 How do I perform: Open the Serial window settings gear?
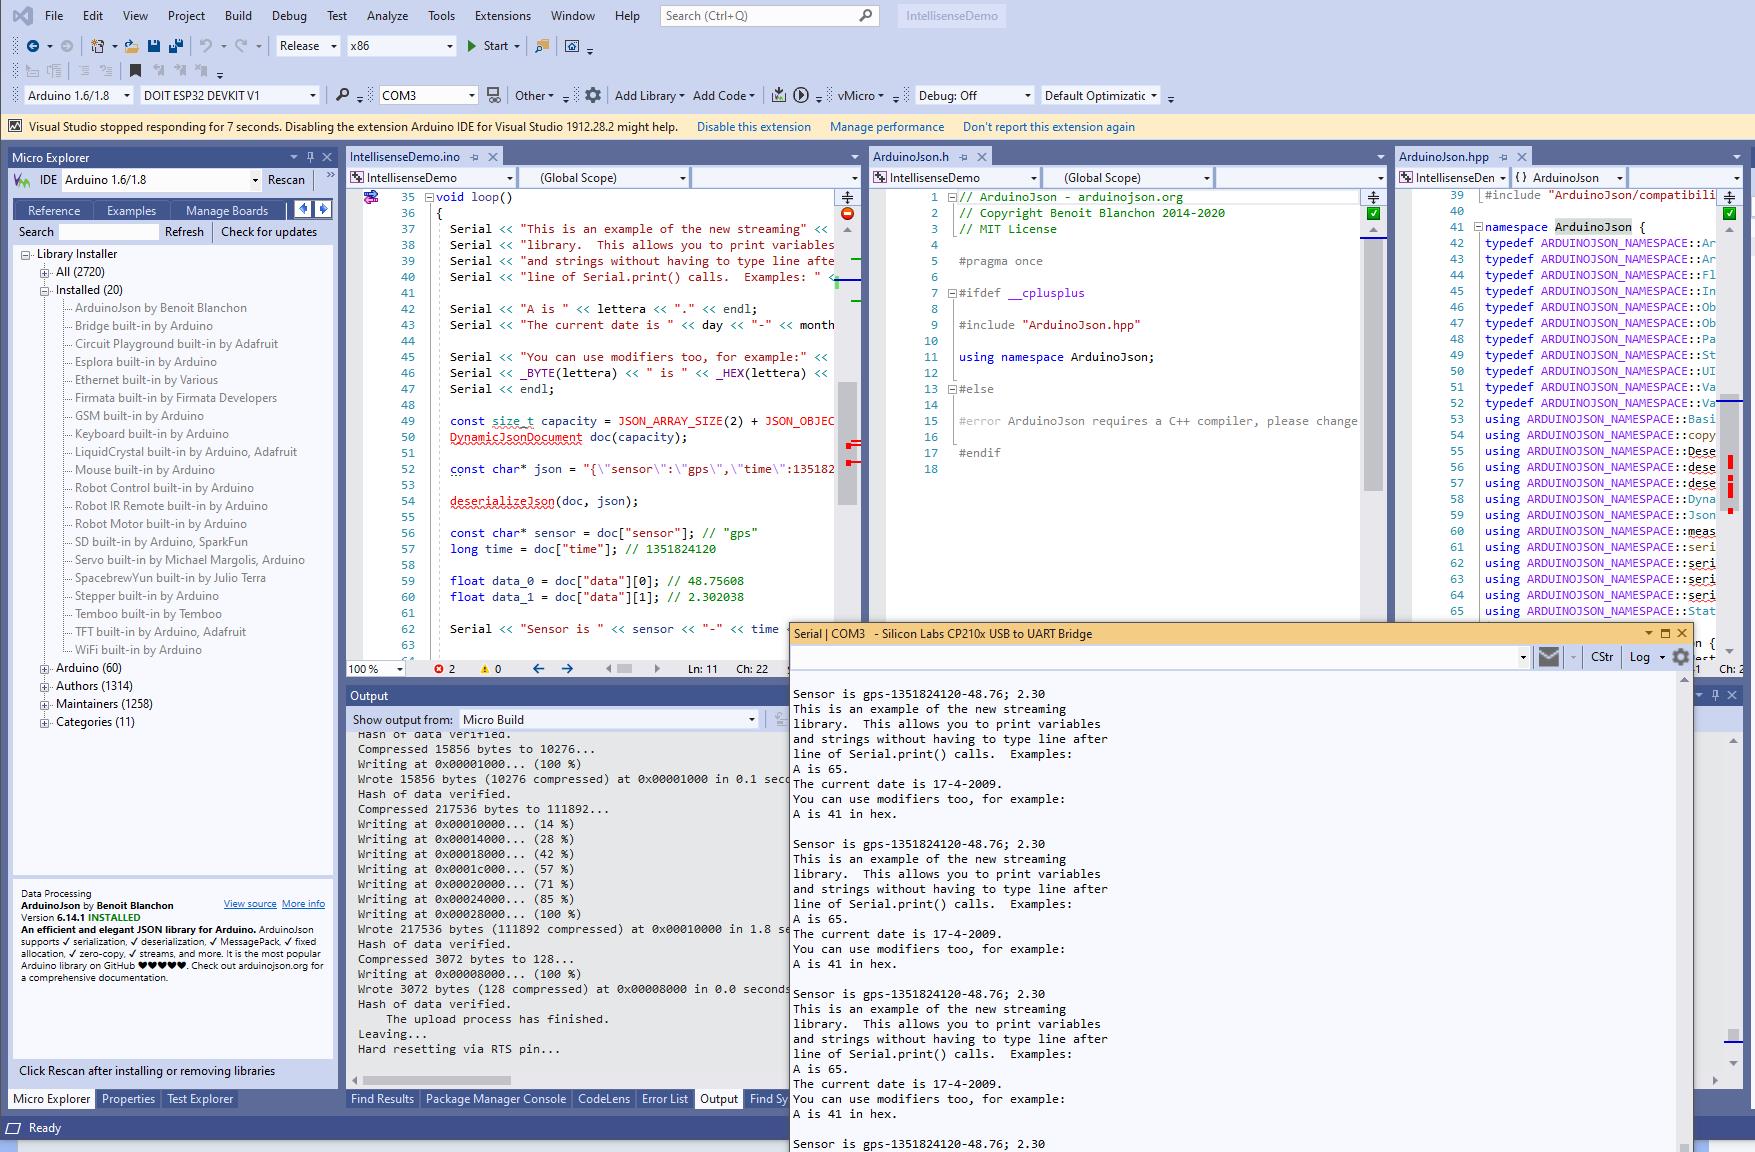click(1681, 657)
